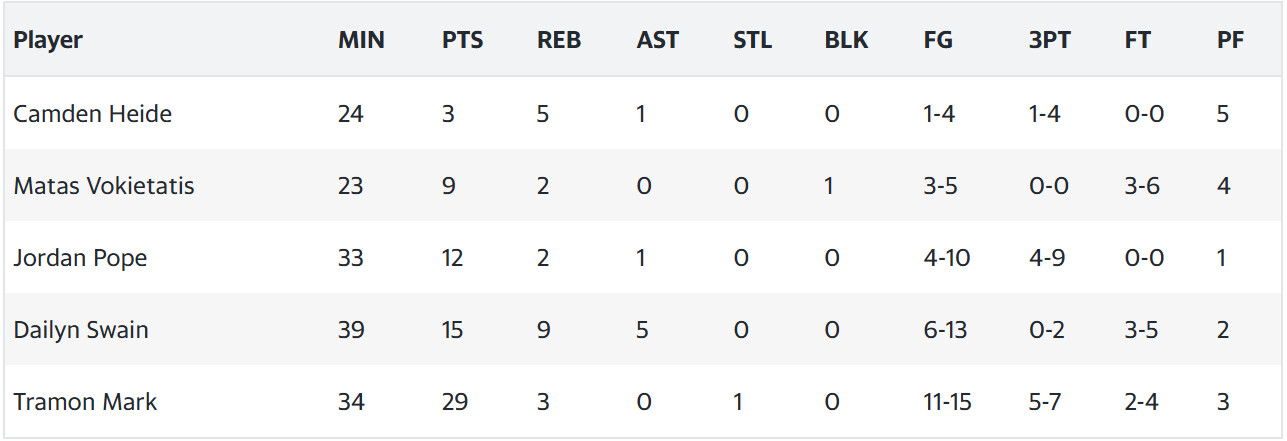This screenshot has height=441, width=1287.
Task: Click the STL column header
Action: coord(753,41)
